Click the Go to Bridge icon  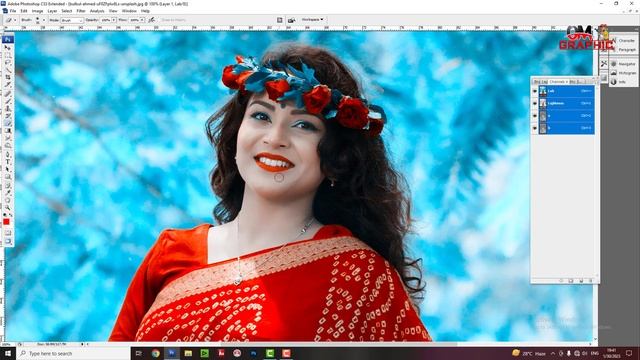[291, 20]
